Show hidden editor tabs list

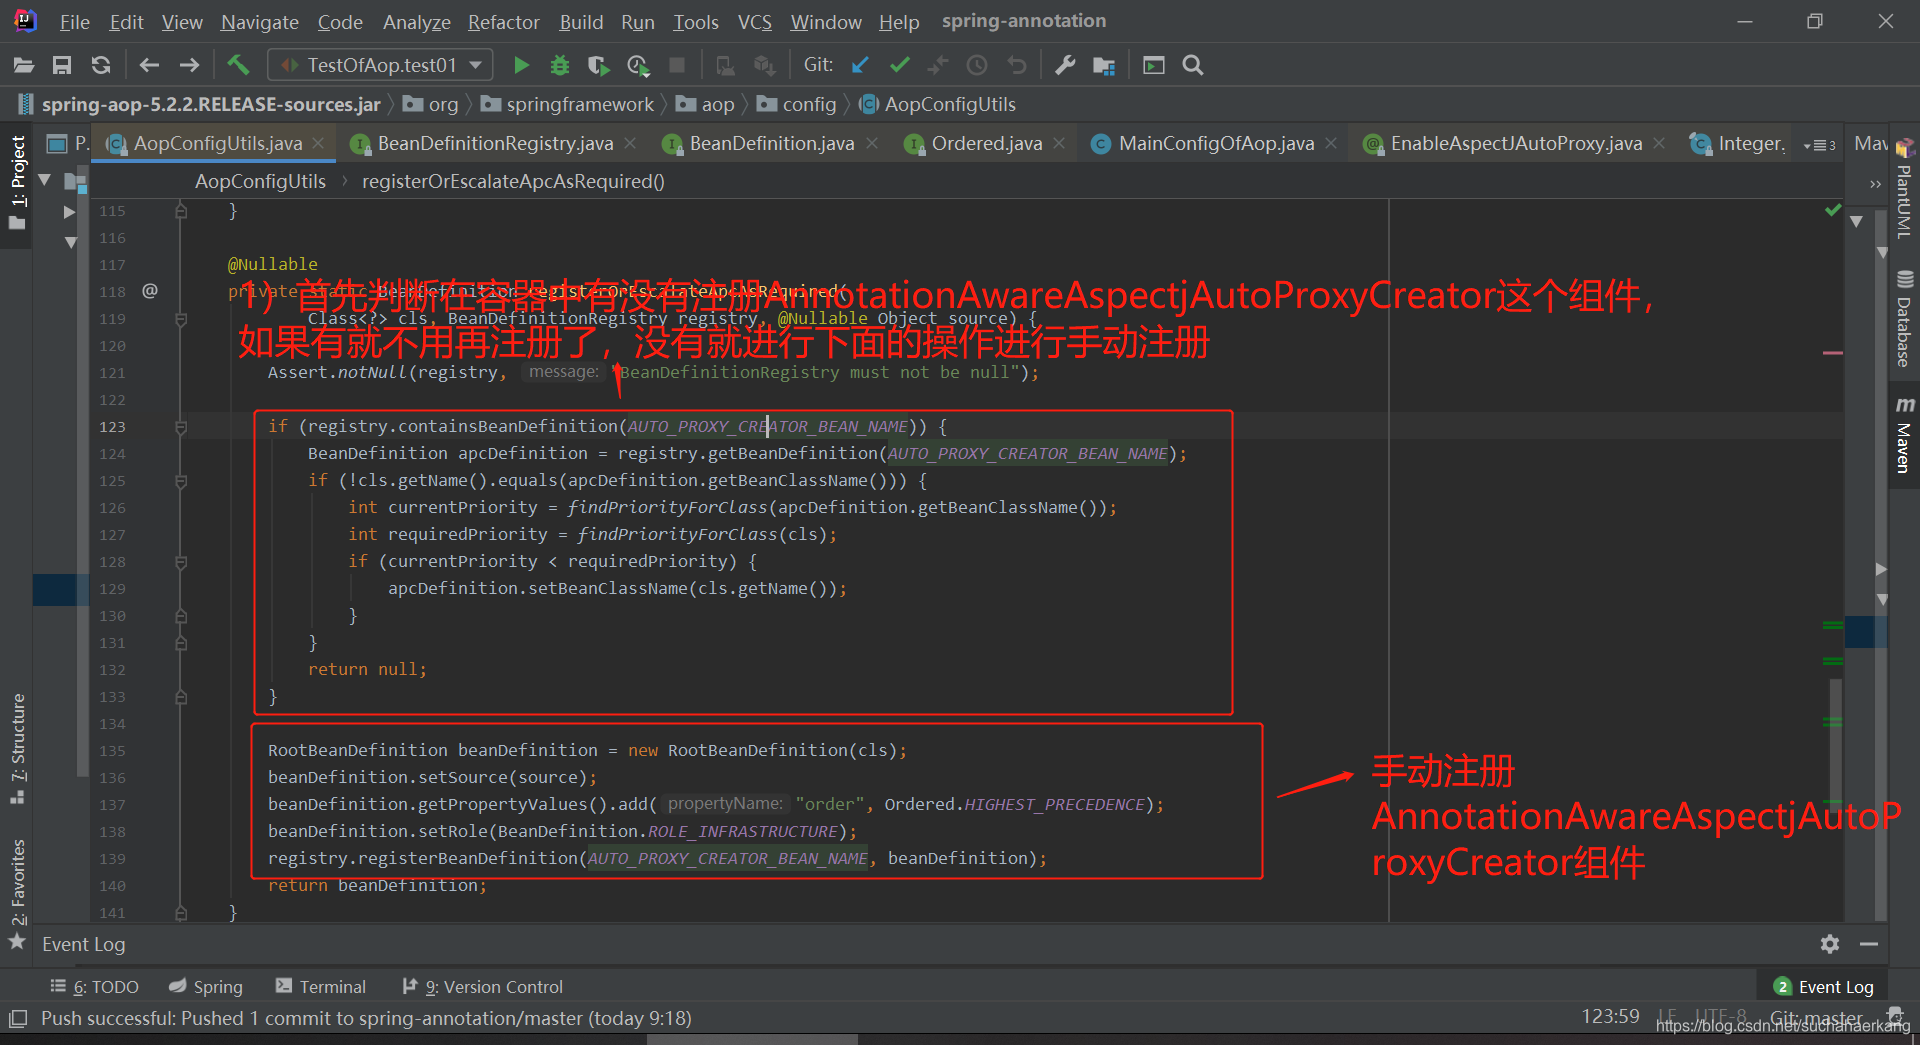[x=1820, y=145]
